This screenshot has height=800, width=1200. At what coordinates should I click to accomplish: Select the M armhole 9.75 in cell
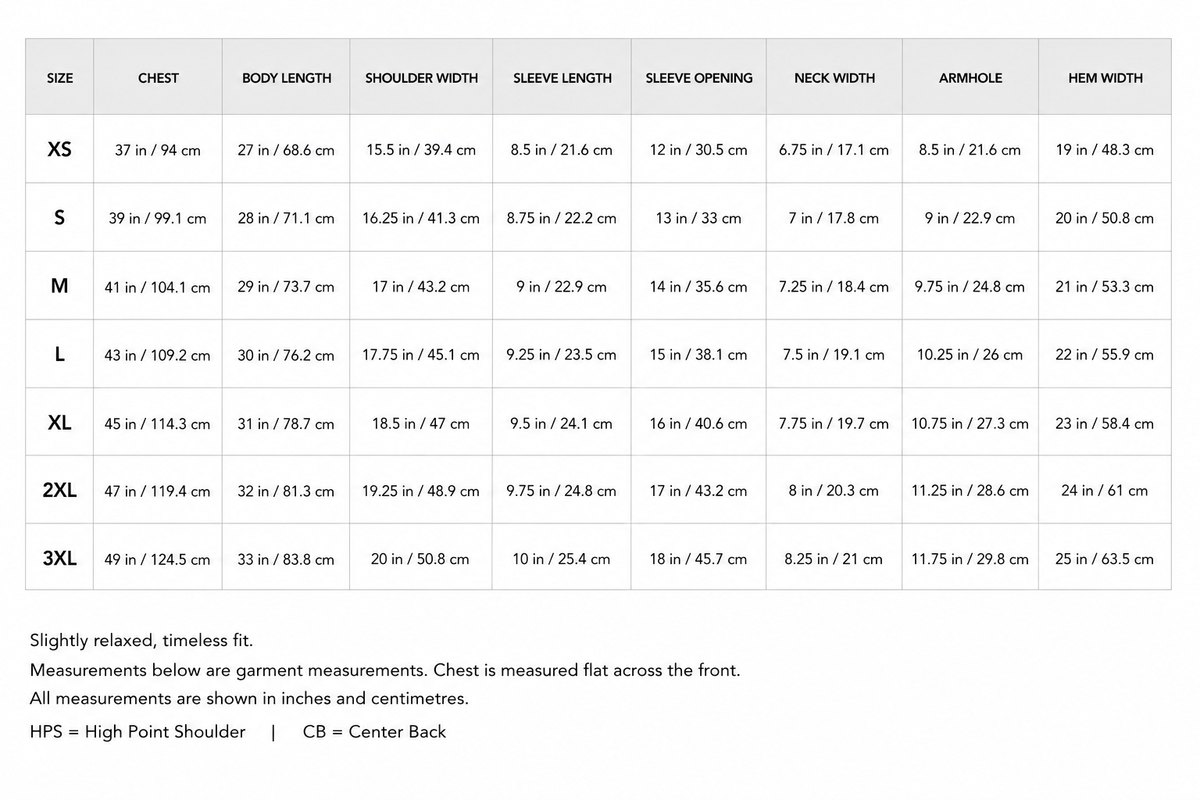point(970,287)
